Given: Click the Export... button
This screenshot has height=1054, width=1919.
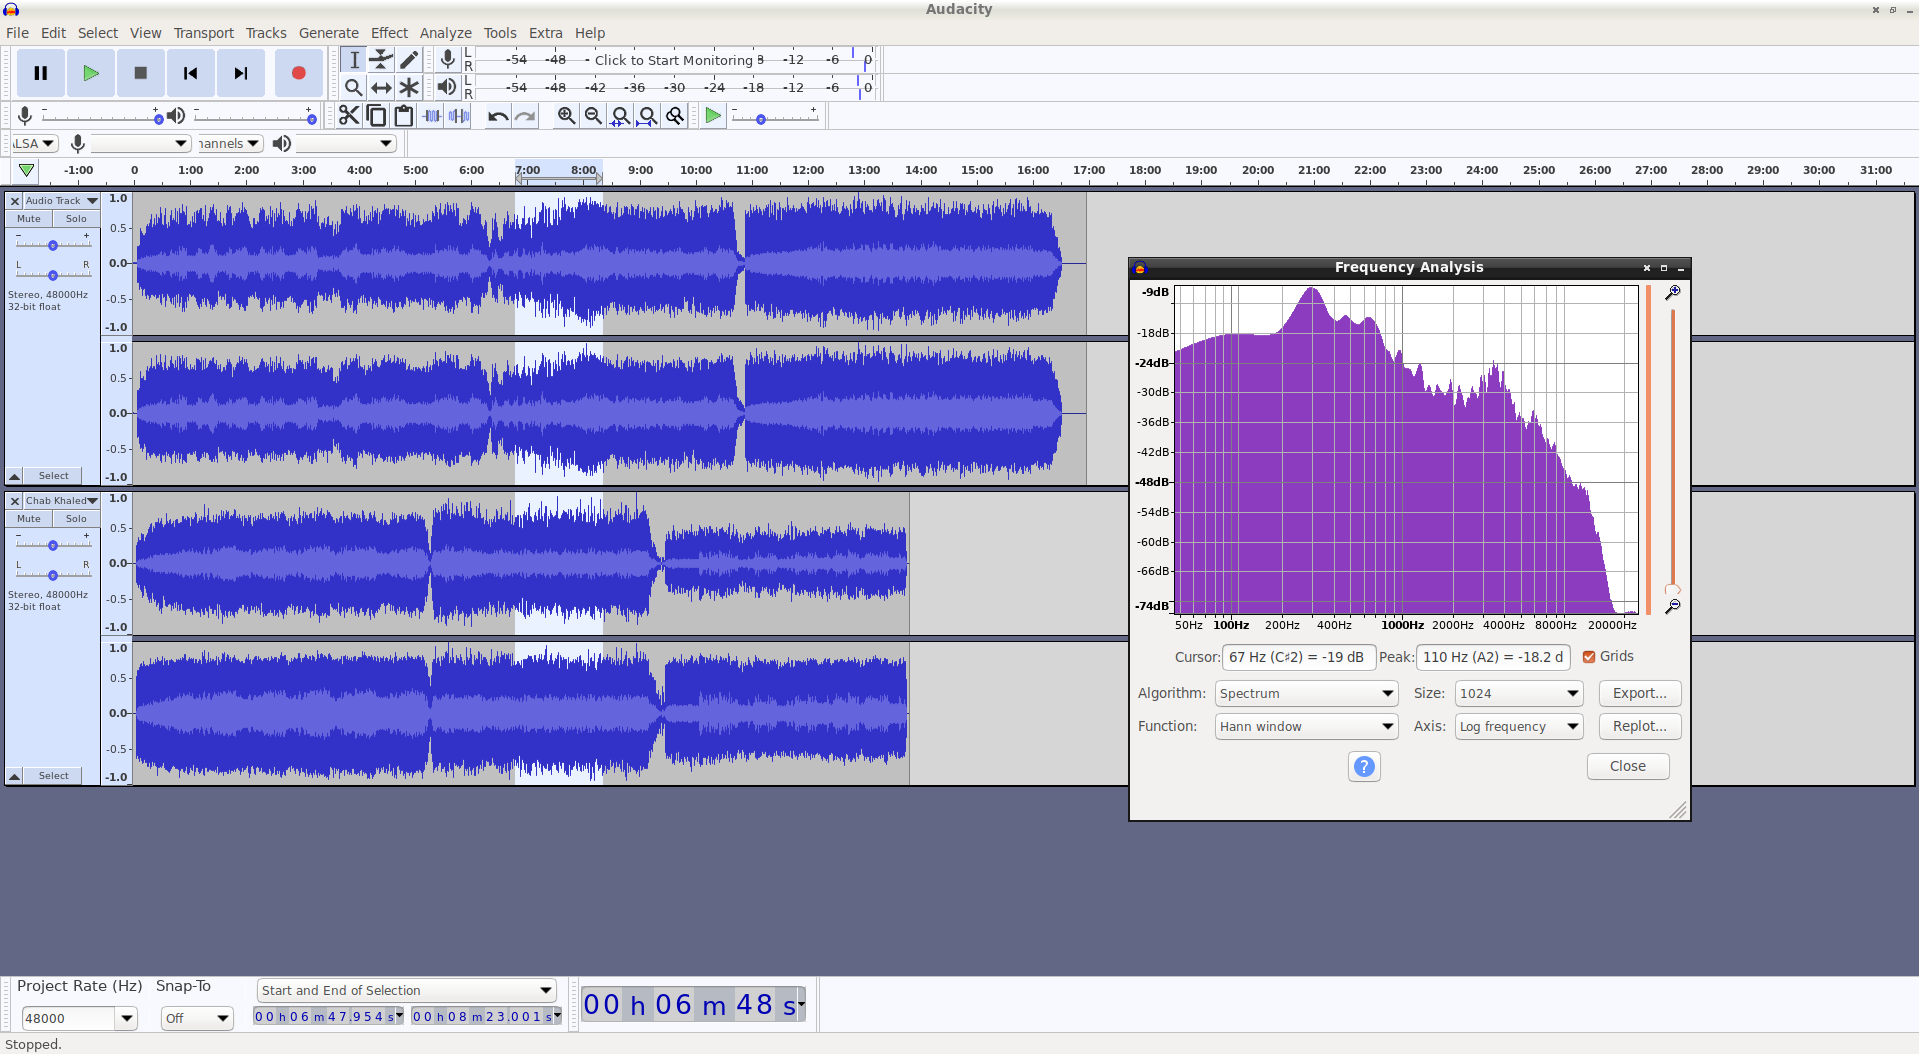Looking at the screenshot, I should point(1639,694).
